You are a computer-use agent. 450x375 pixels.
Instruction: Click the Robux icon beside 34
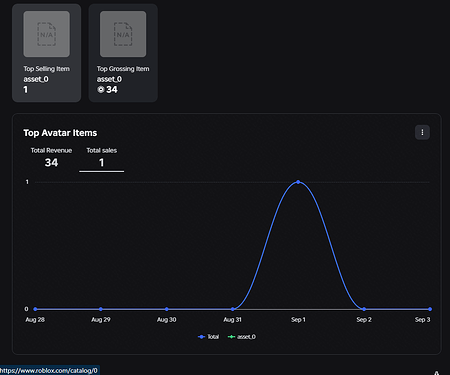(101, 89)
